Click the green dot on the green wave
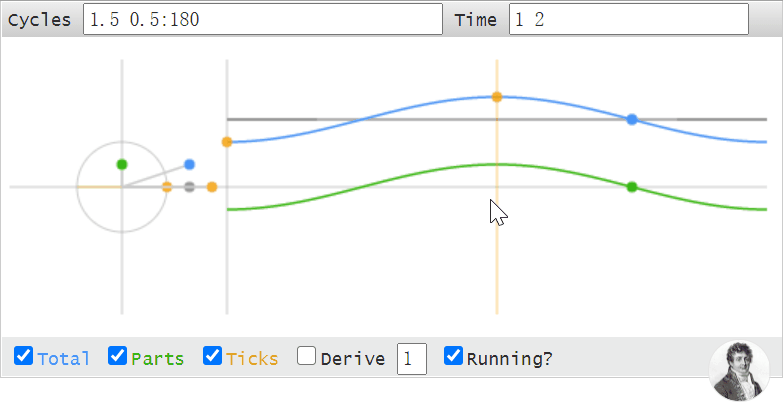783x402 pixels. point(632,187)
